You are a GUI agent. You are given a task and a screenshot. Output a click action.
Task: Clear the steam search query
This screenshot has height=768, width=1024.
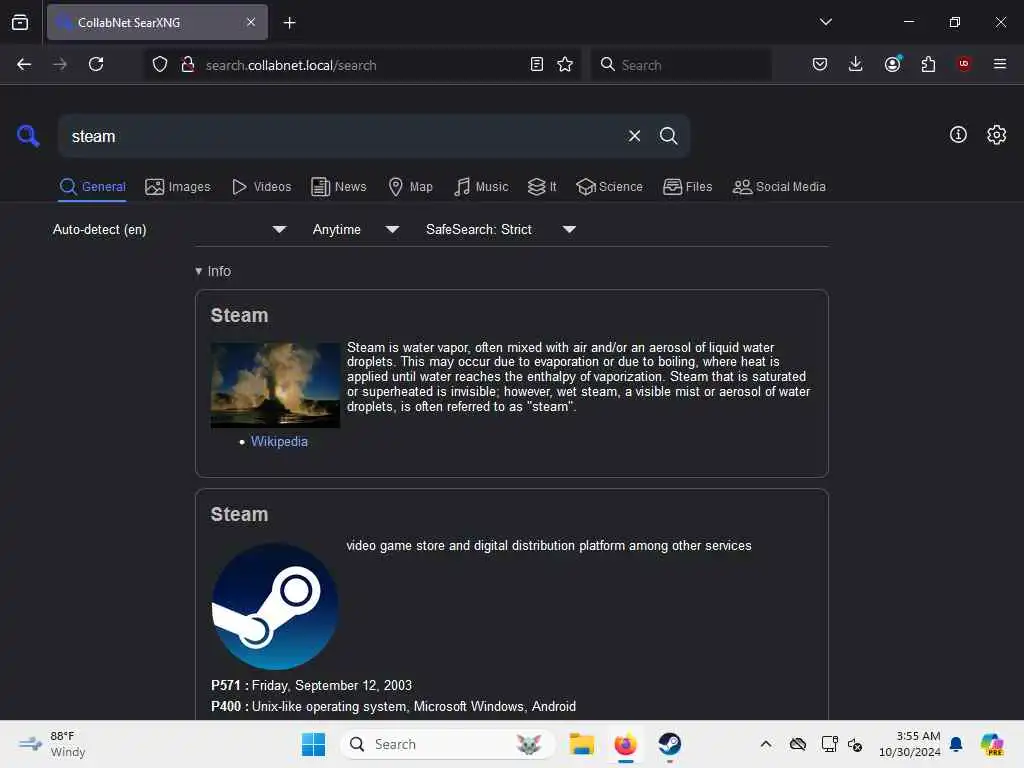[x=634, y=136]
